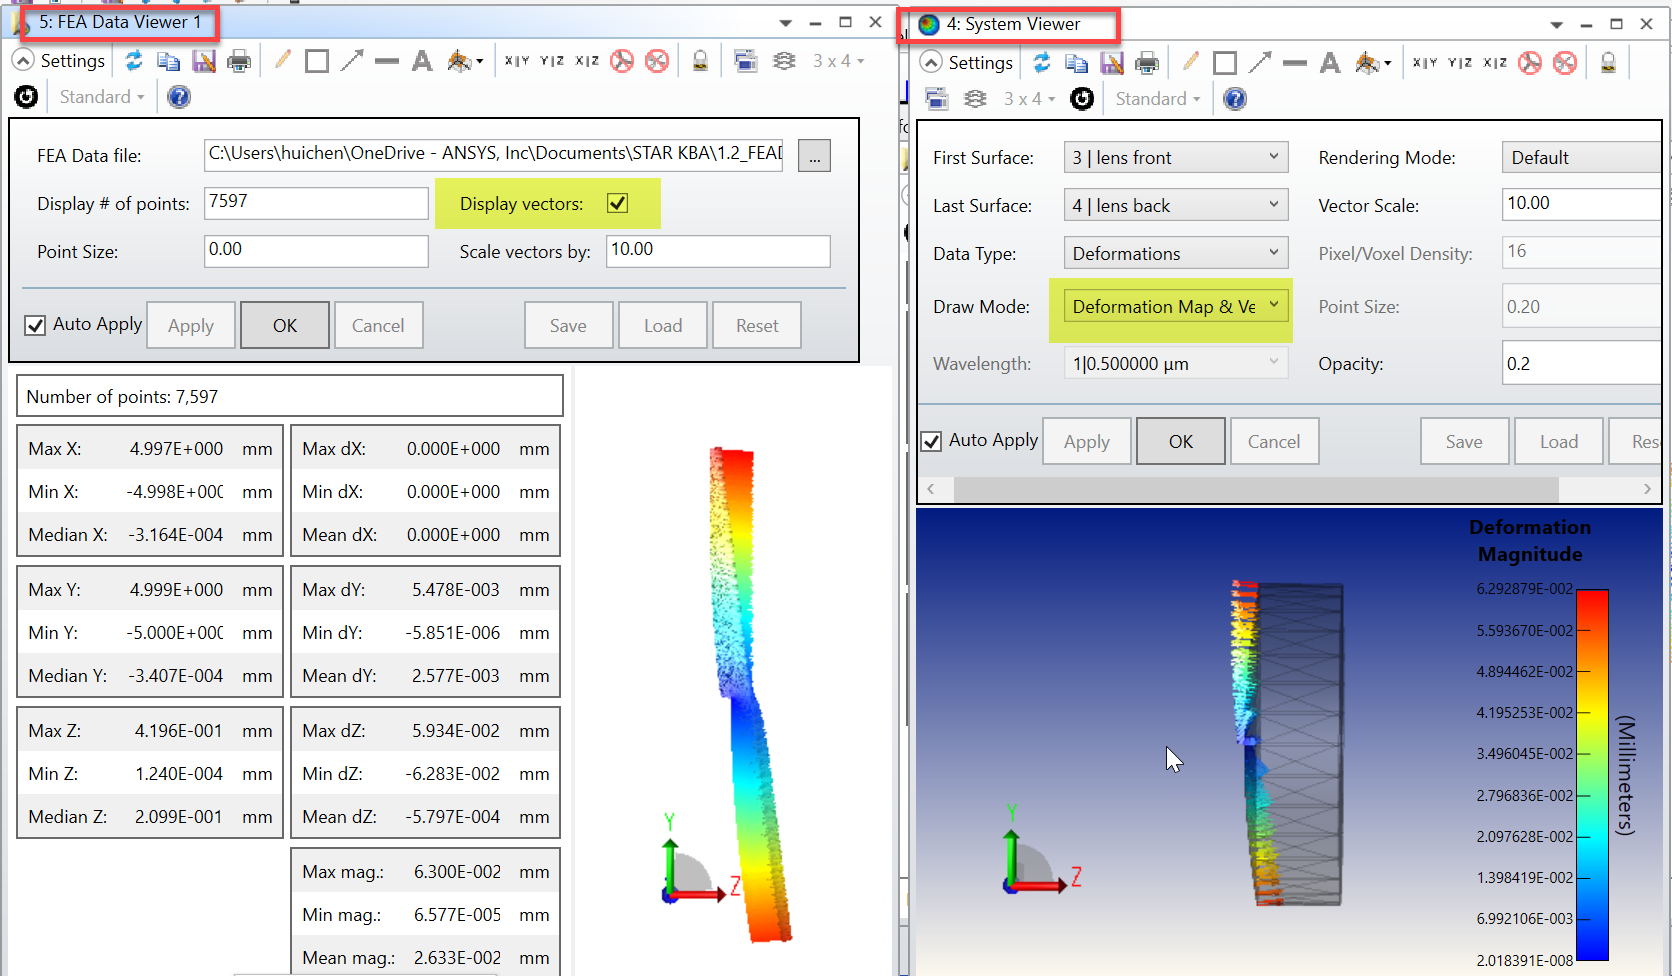
Task: Select the FEA Data Viewer 1 tab
Action: [119, 22]
